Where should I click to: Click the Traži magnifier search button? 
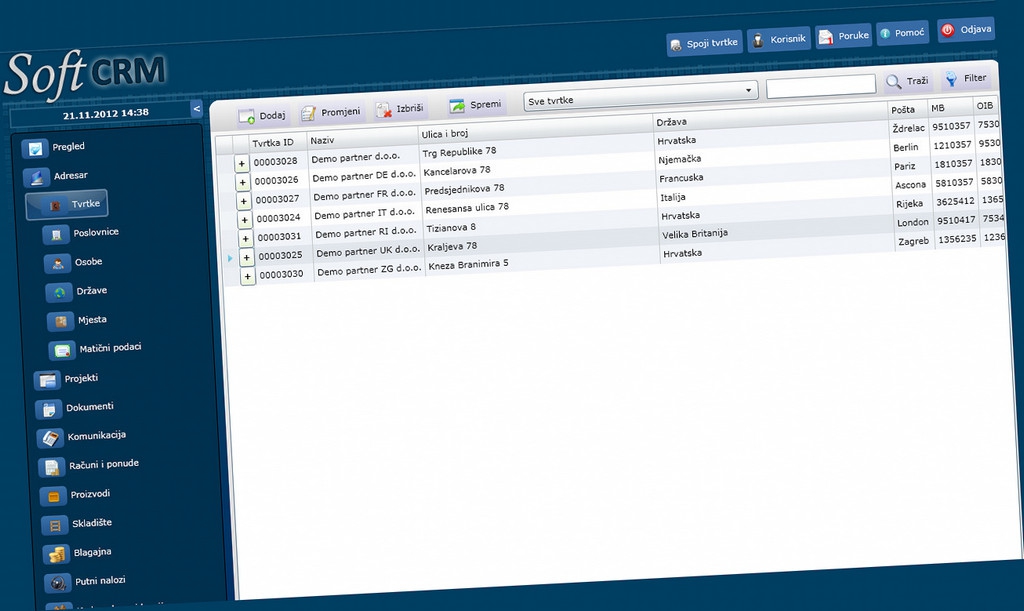click(x=907, y=82)
